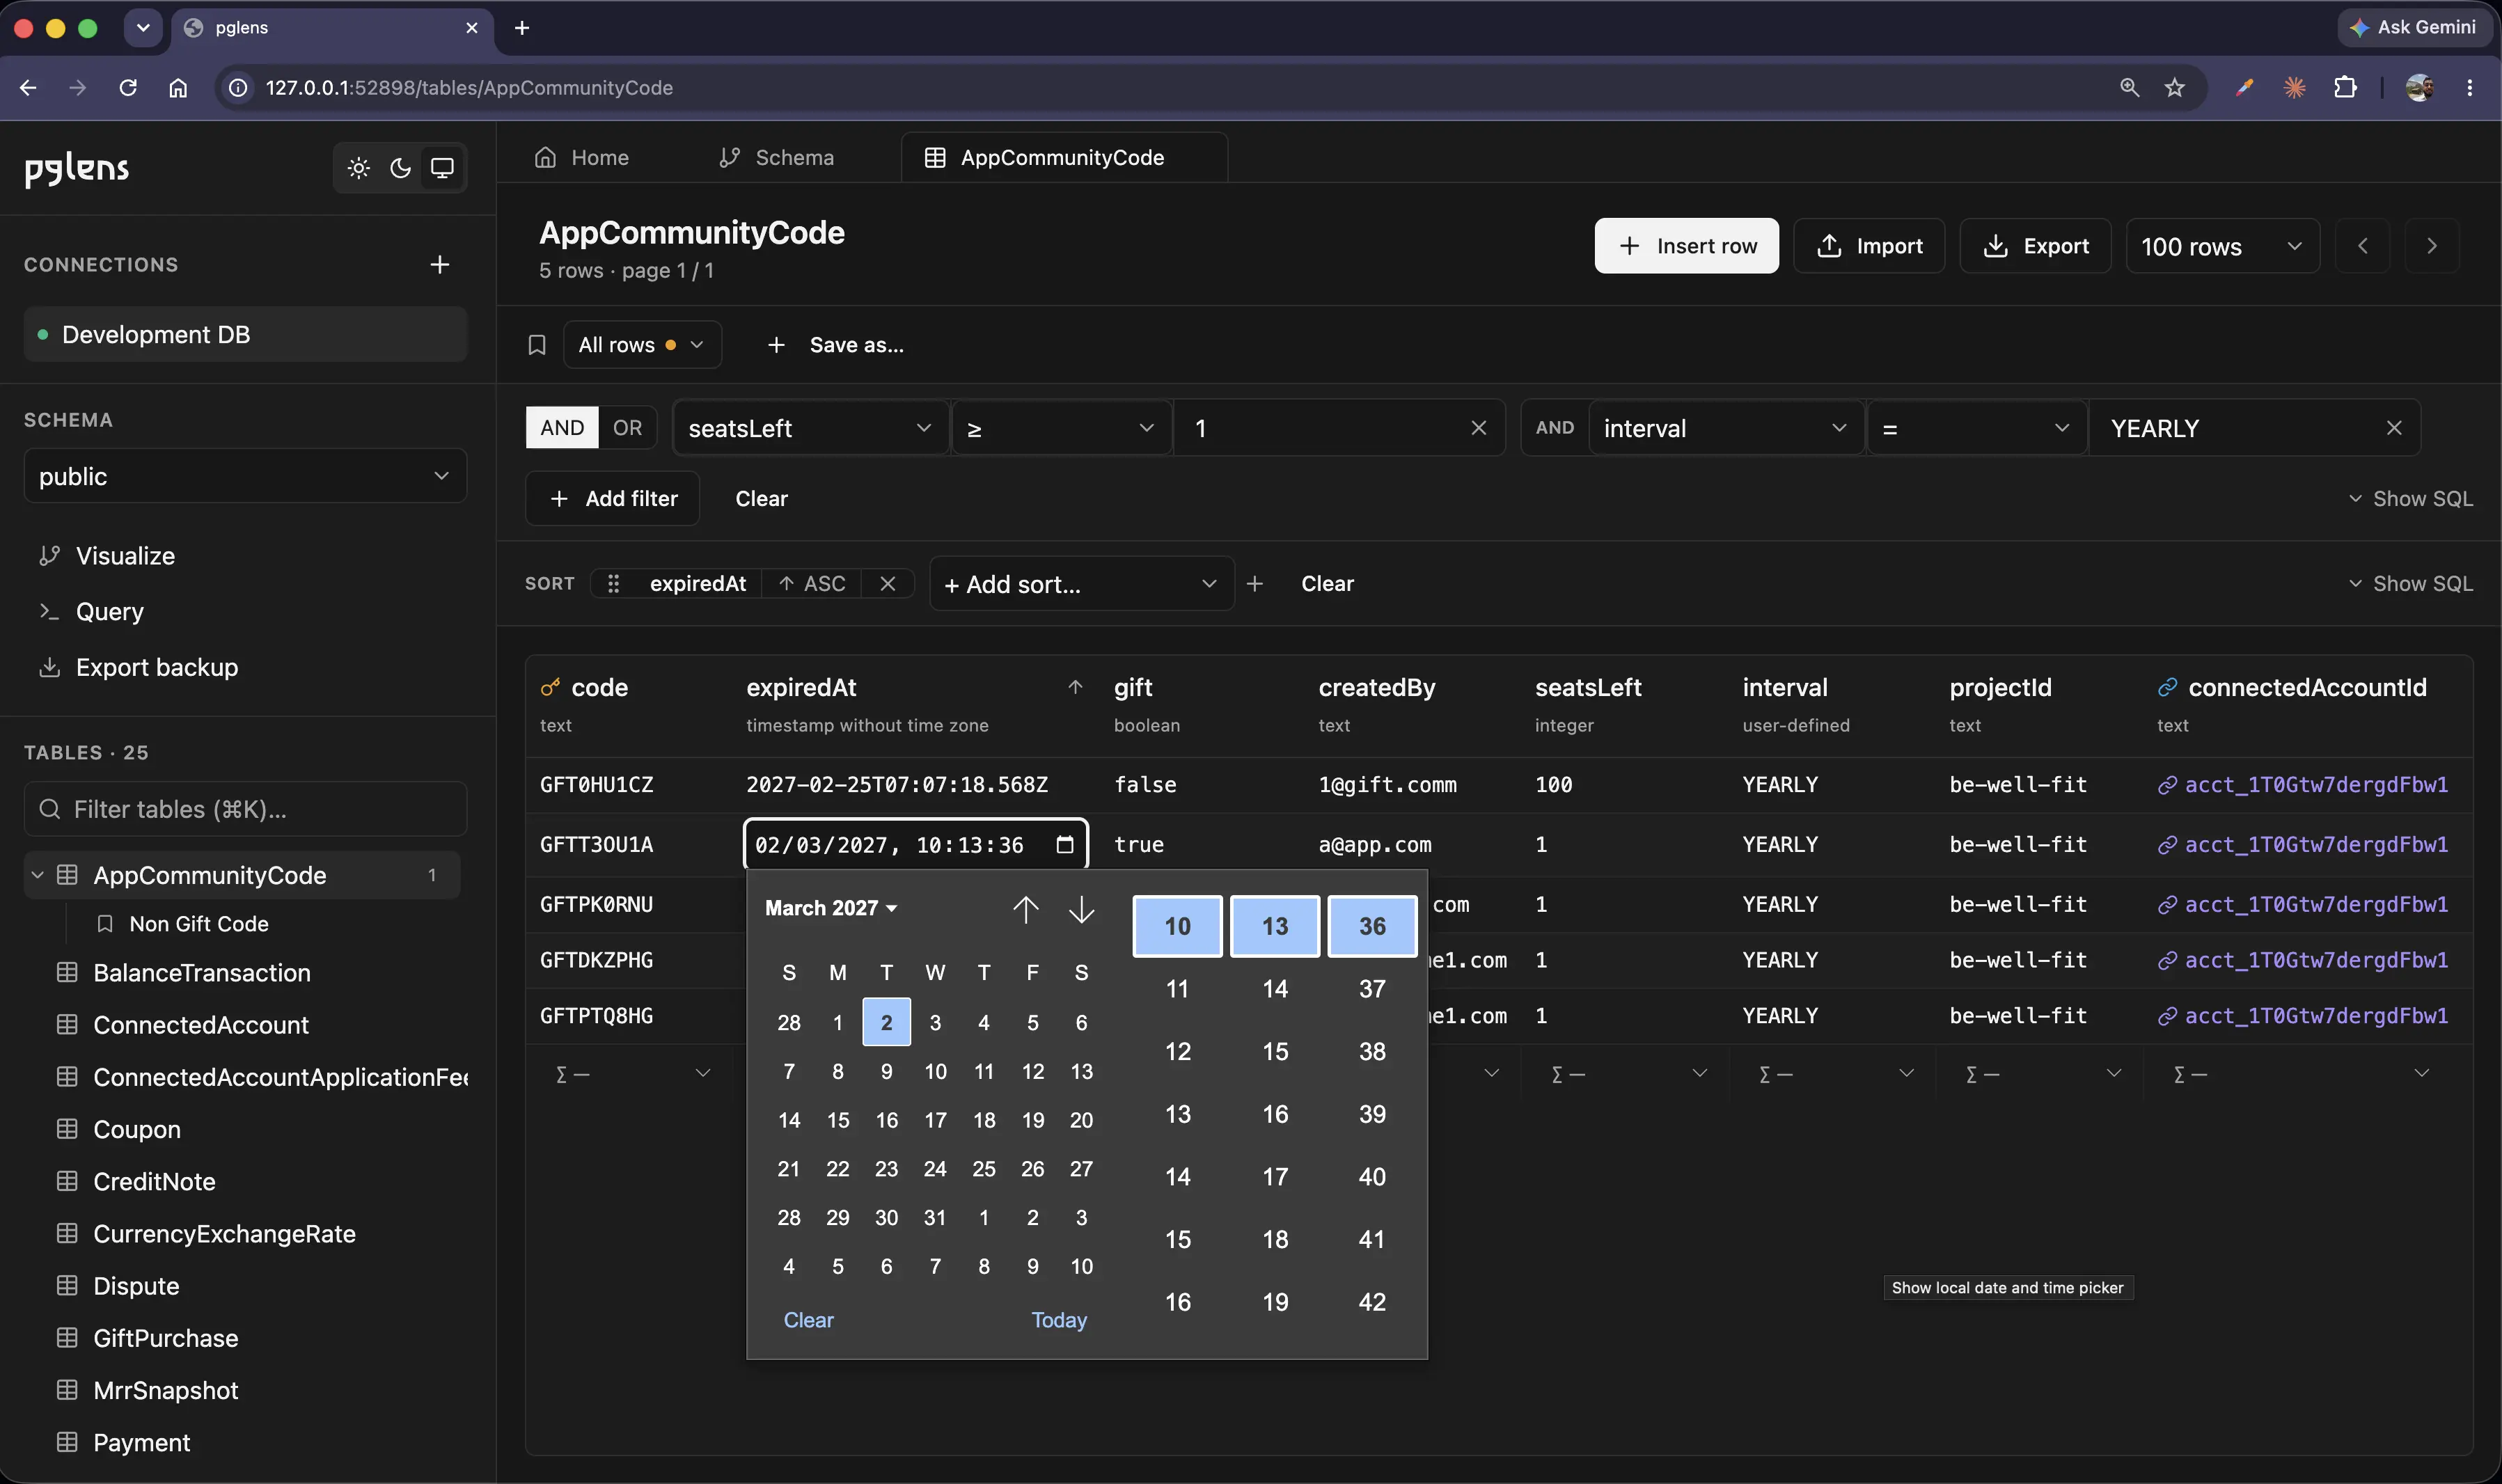Expand Show SQL for sort
Screen dimensions: 2502x1484
[2410, 584]
